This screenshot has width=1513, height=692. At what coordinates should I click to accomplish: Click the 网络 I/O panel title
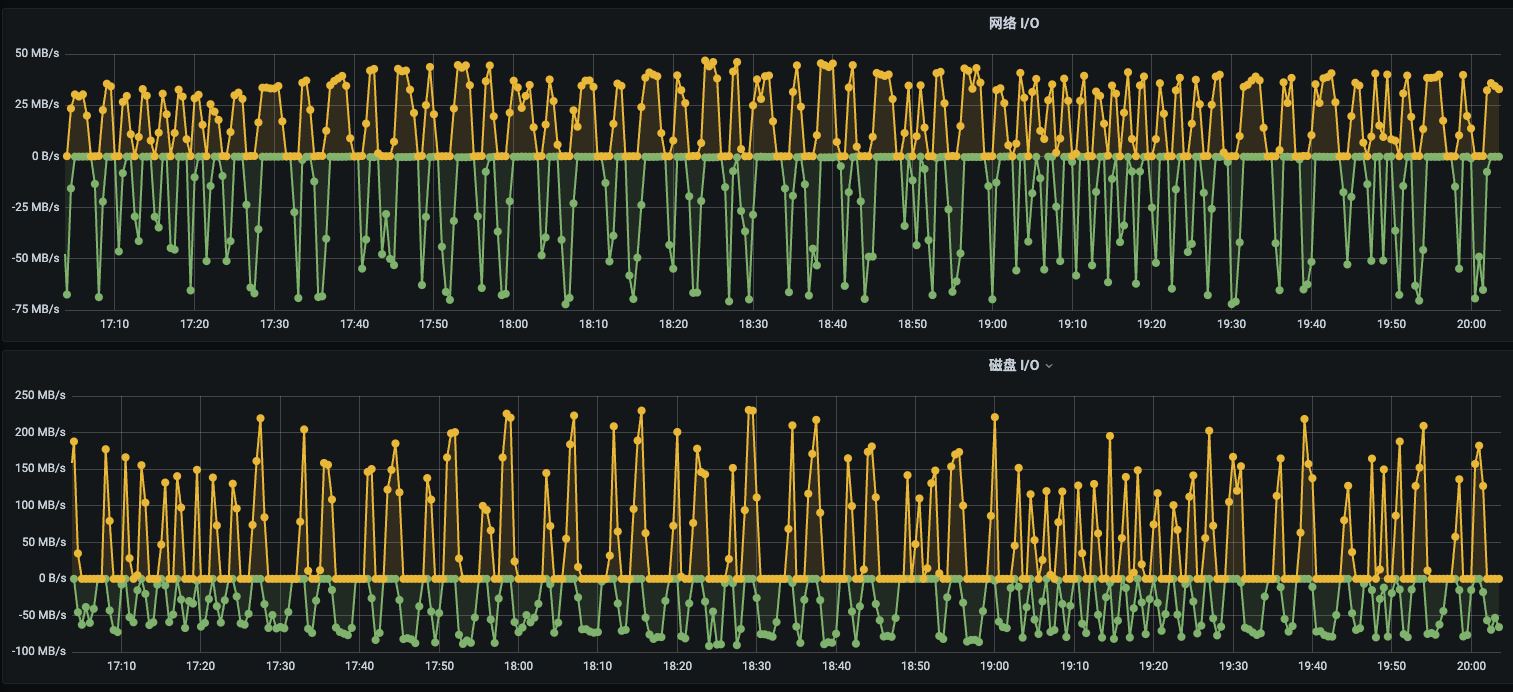1014,23
